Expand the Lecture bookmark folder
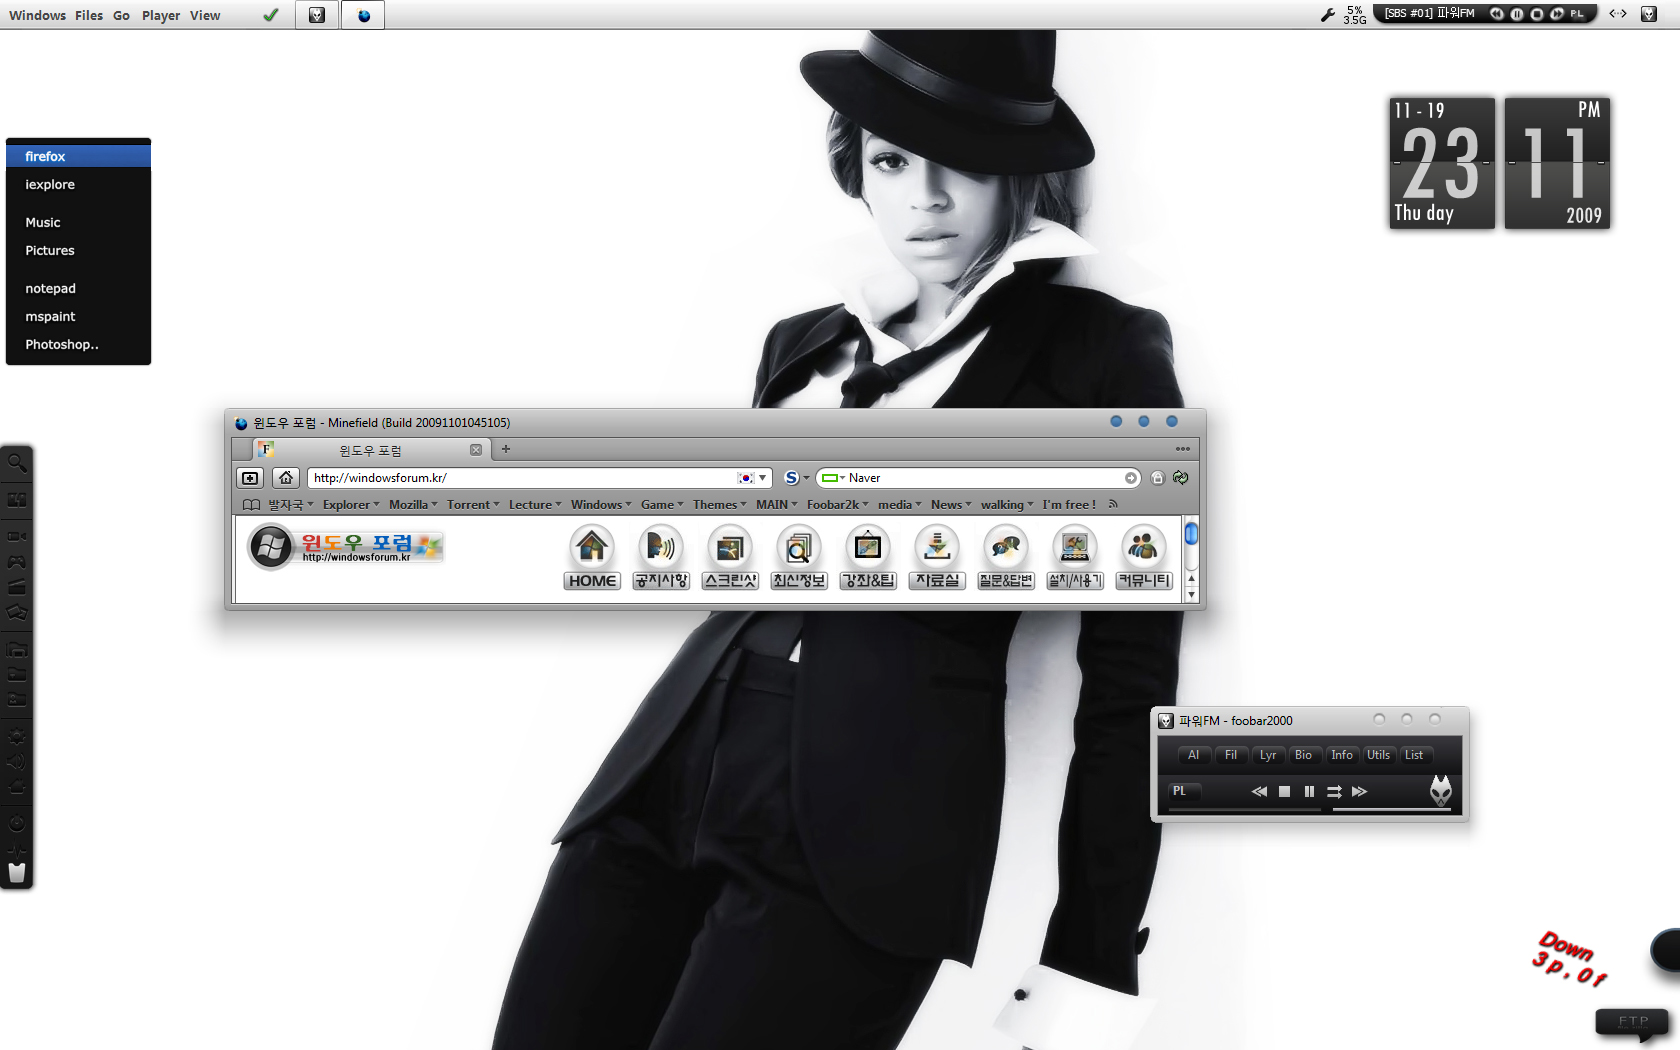Screen dimensions: 1680x1050 click(x=535, y=505)
